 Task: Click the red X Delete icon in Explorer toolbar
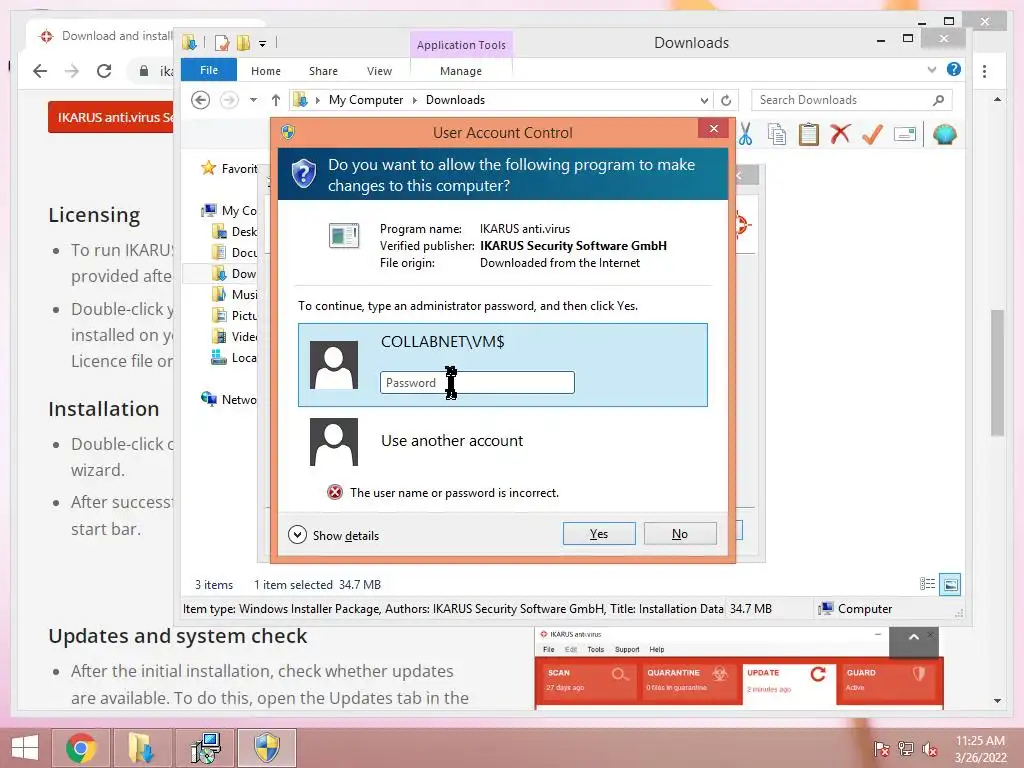coord(840,135)
